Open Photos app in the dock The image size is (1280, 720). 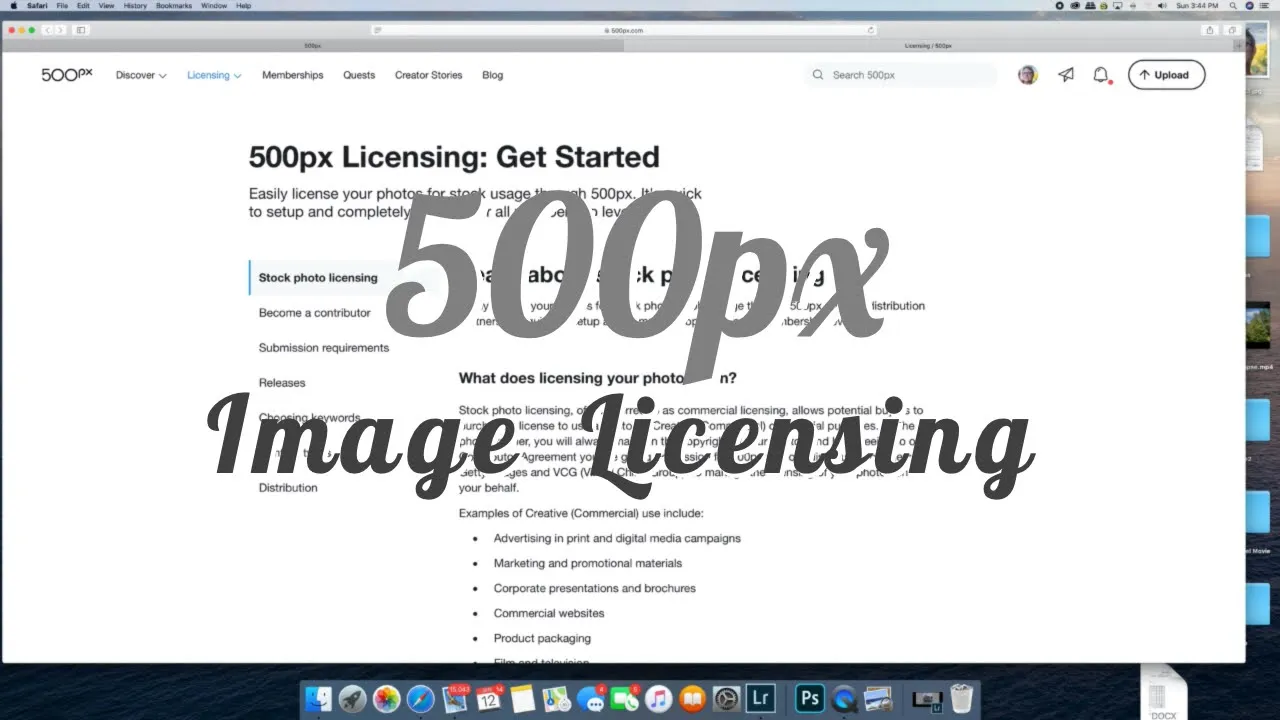386,699
